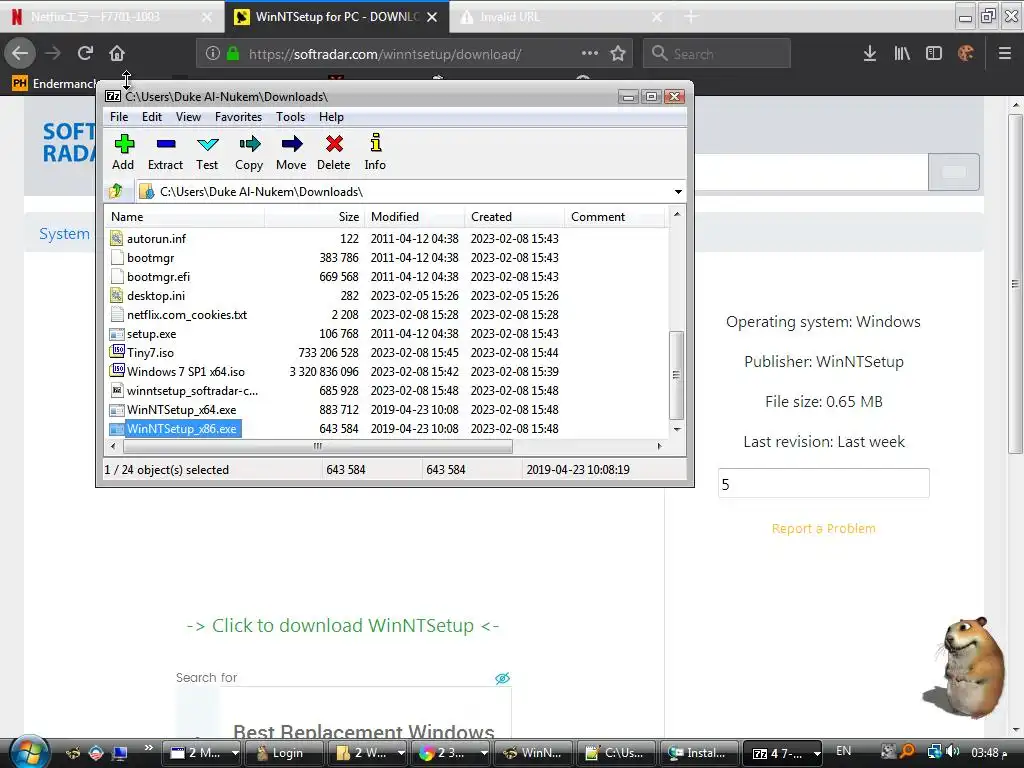
Task: Open a new Firefox tab with plus
Action: (691, 17)
